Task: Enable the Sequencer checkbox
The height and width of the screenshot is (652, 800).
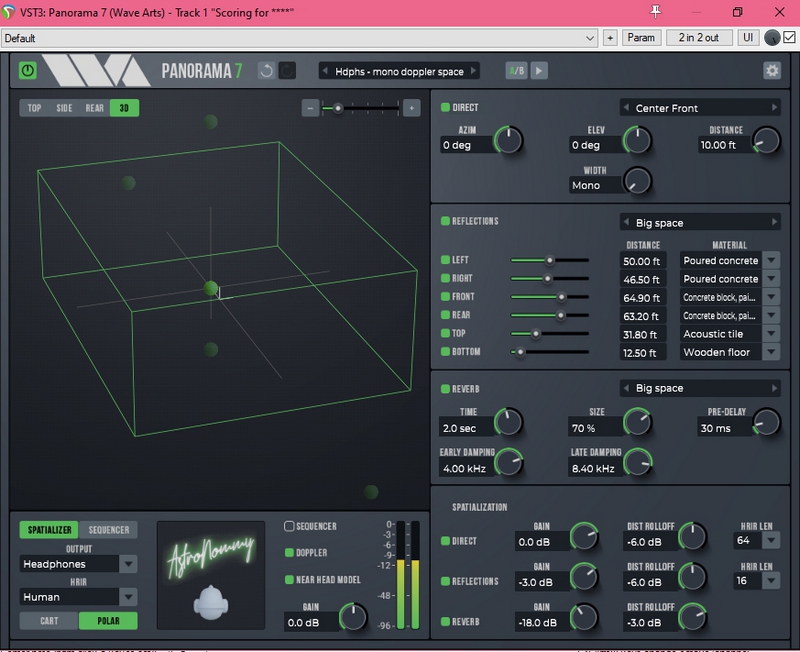Action: 290,526
